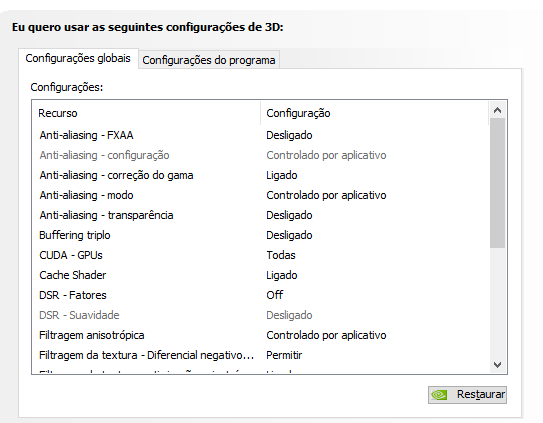
Task: Click the settings list scrollbar thumb
Action: pos(498,183)
